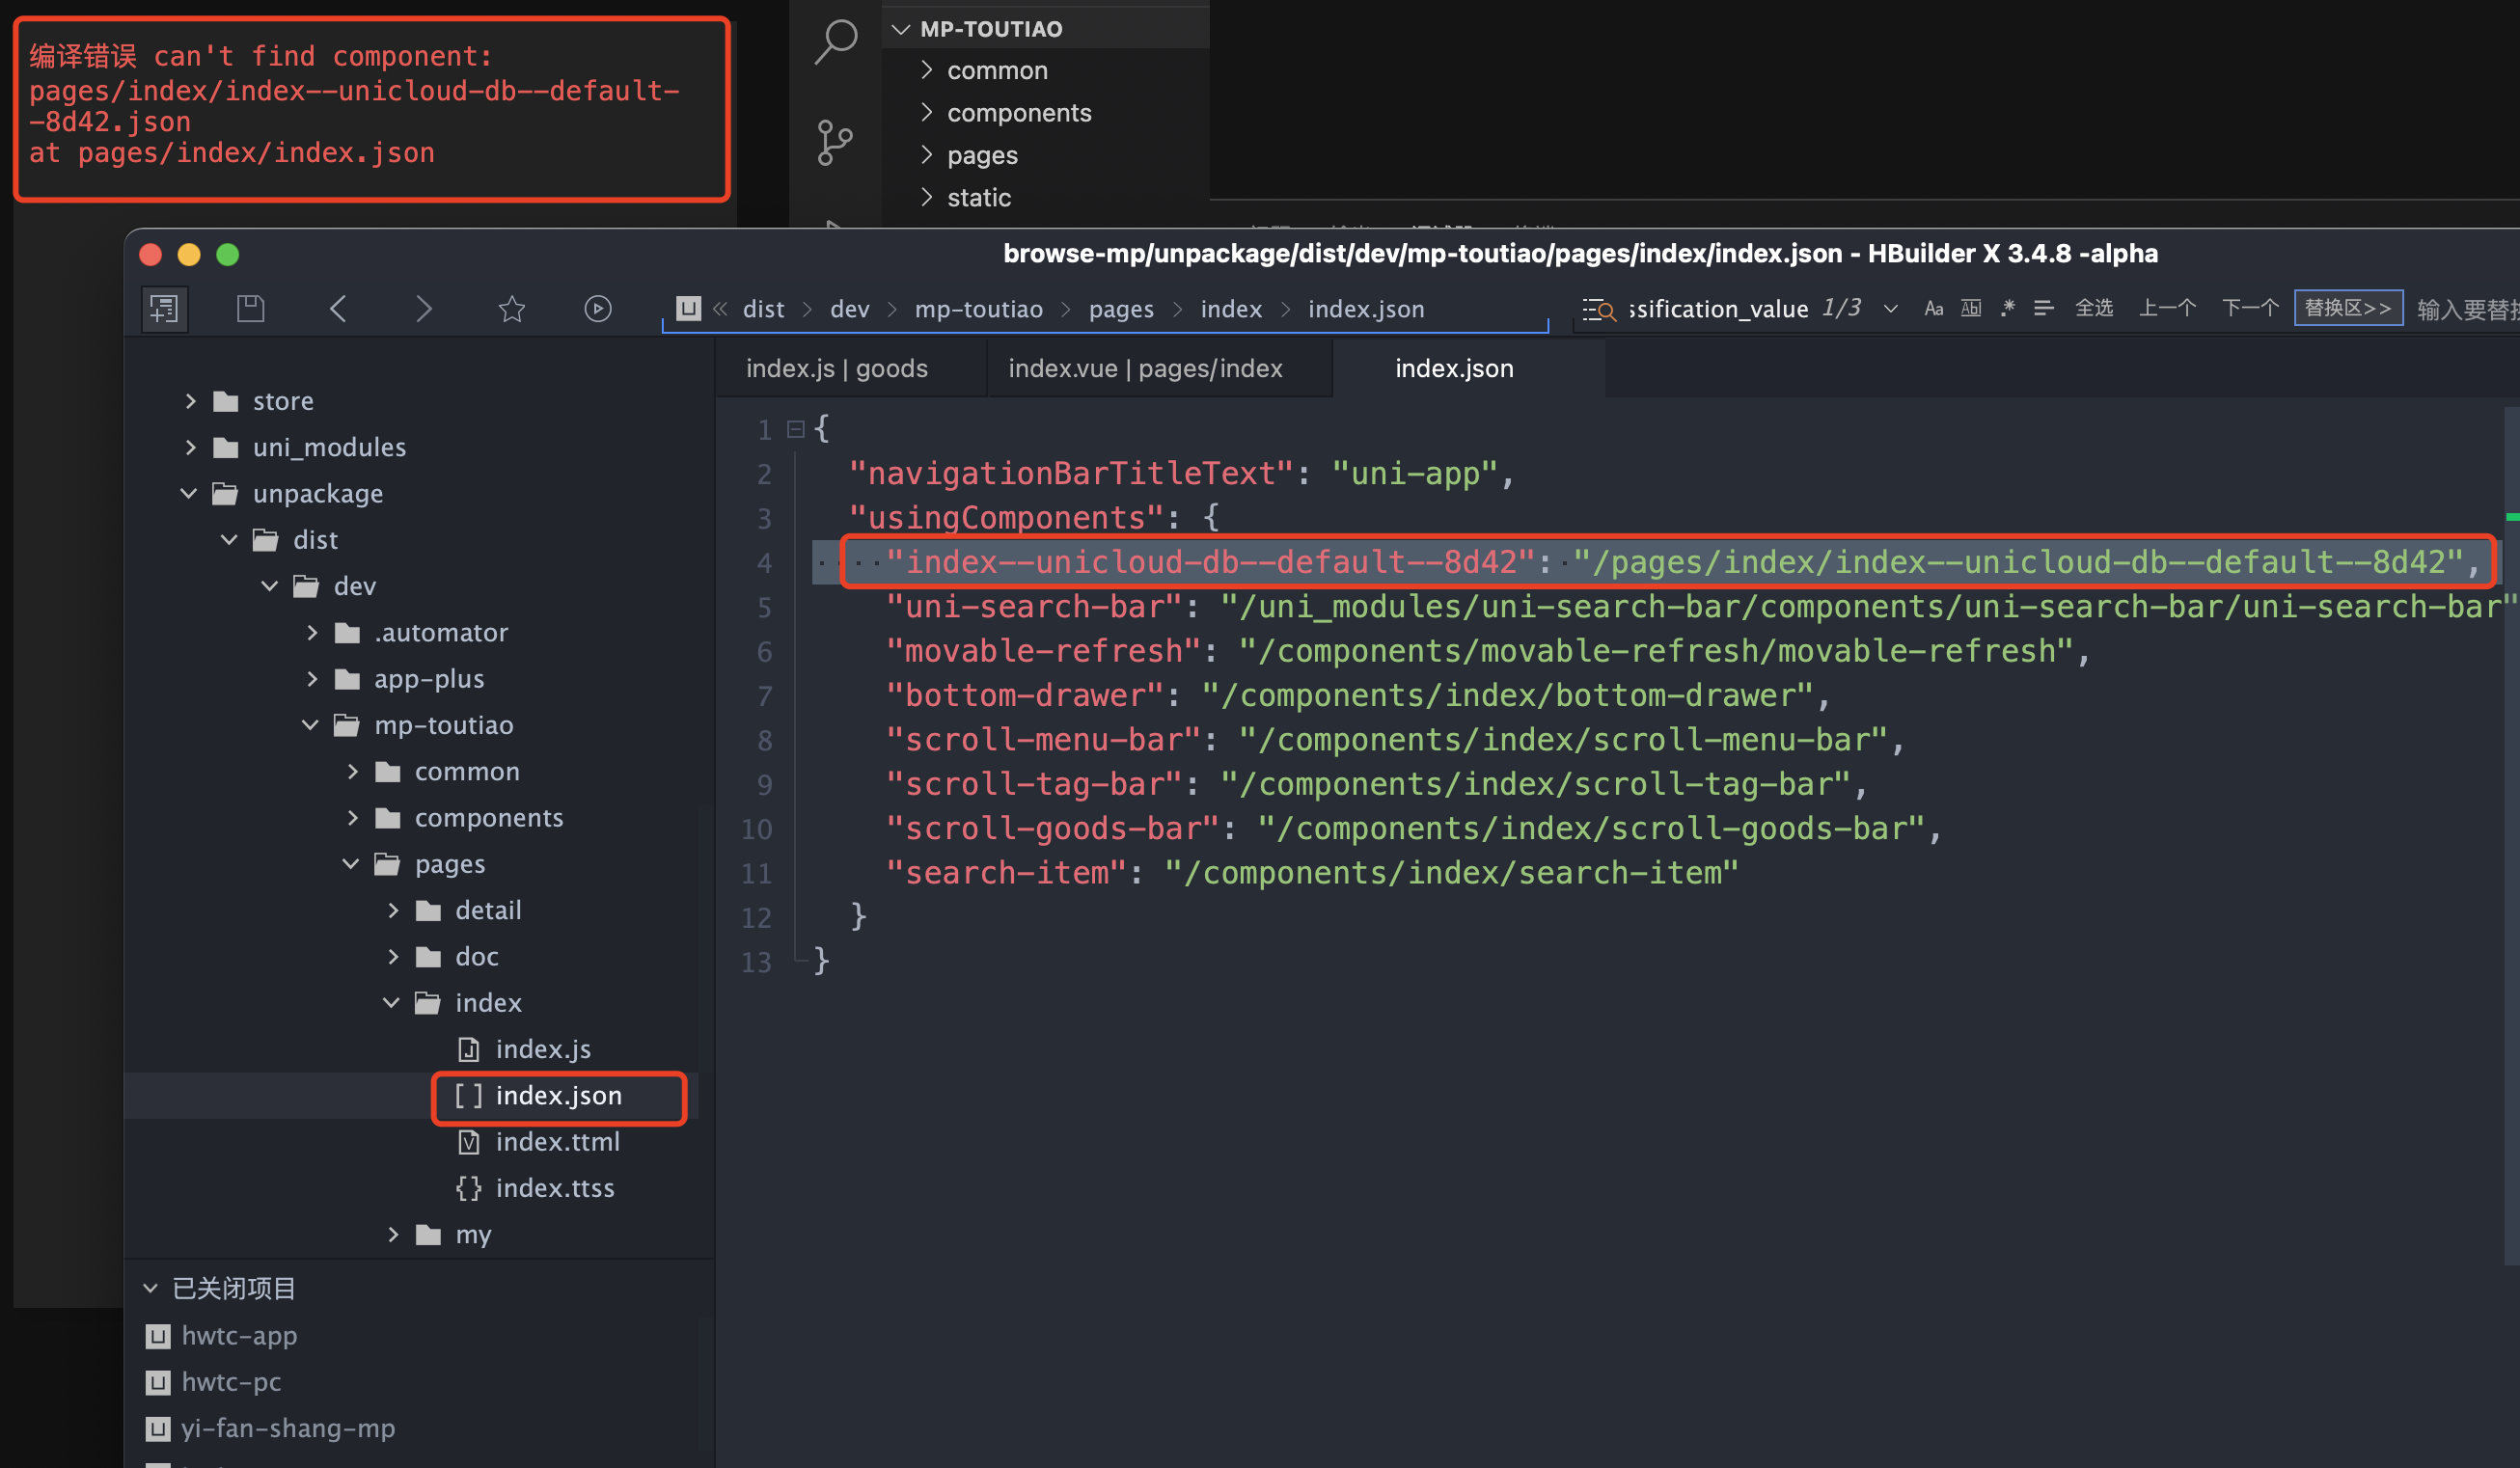Click the uni_modules folder icon

(x=226, y=447)
